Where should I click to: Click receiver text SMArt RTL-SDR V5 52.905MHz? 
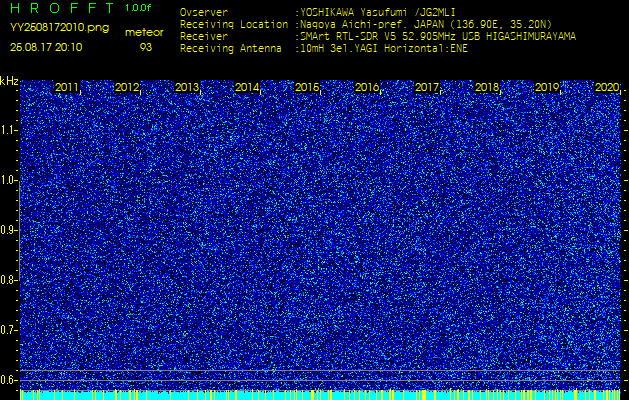tap(377, 37)
